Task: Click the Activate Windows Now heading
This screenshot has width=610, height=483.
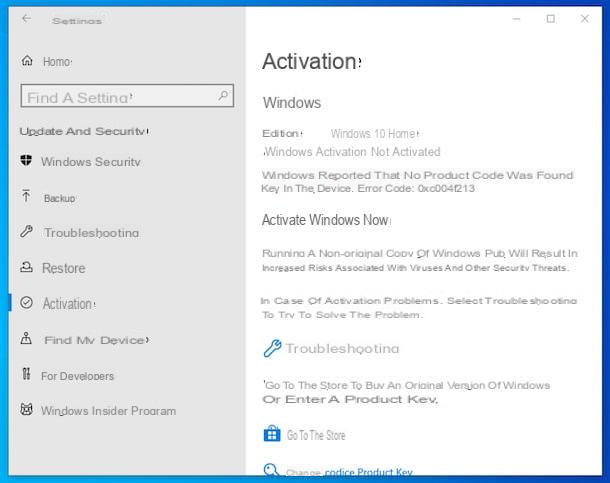Action: coord(326,220)
